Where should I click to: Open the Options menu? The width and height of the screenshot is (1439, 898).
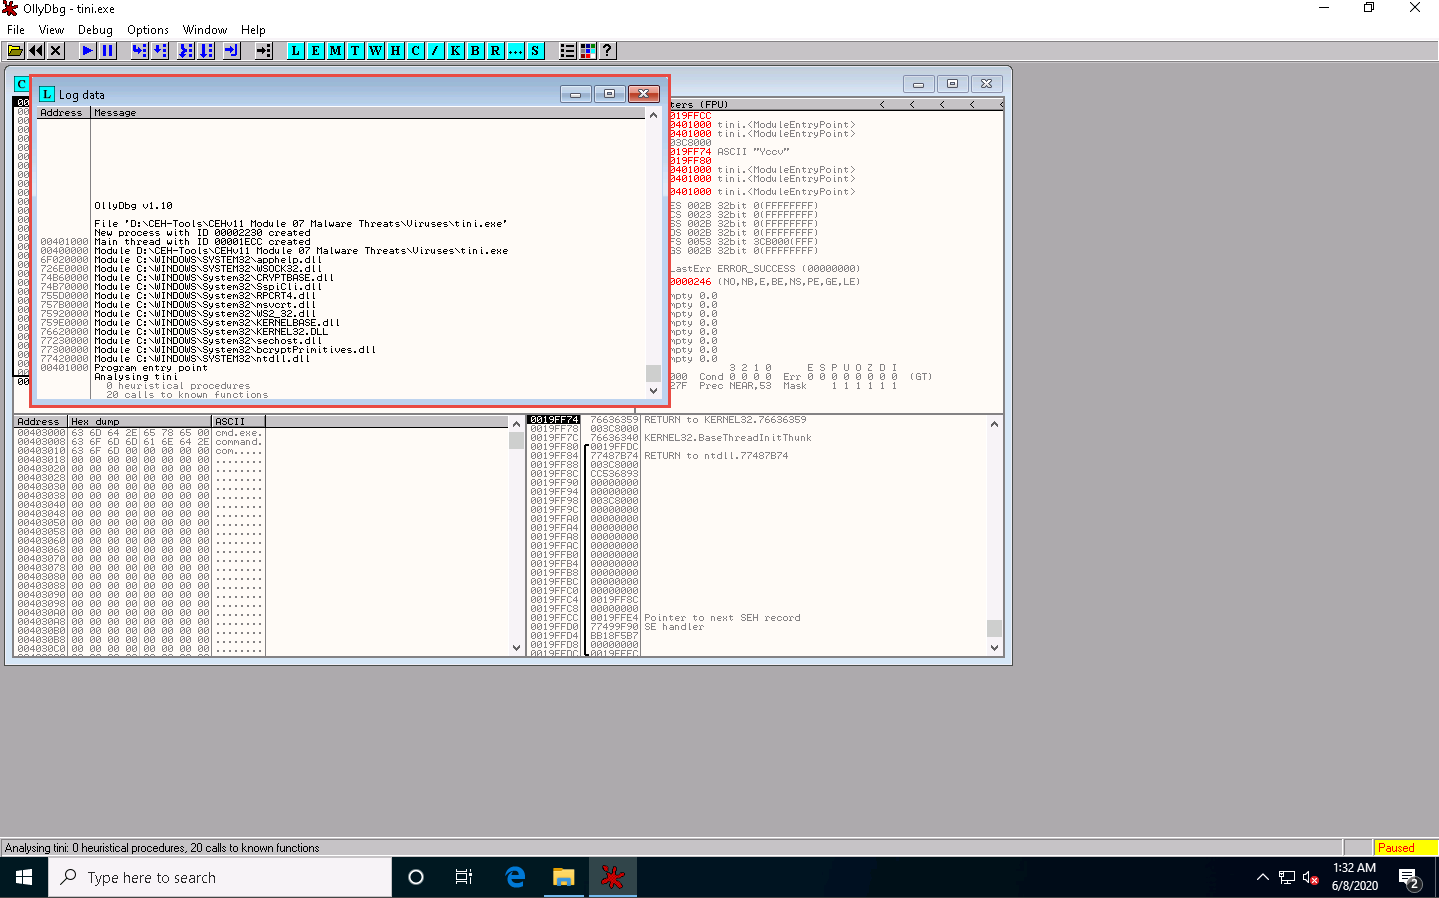click(148, 30)
